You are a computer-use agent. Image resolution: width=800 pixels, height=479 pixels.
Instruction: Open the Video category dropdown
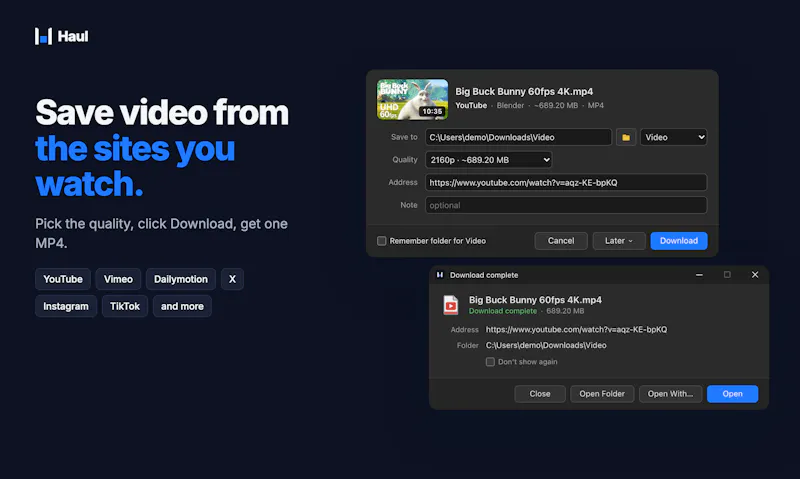(673, 137)
